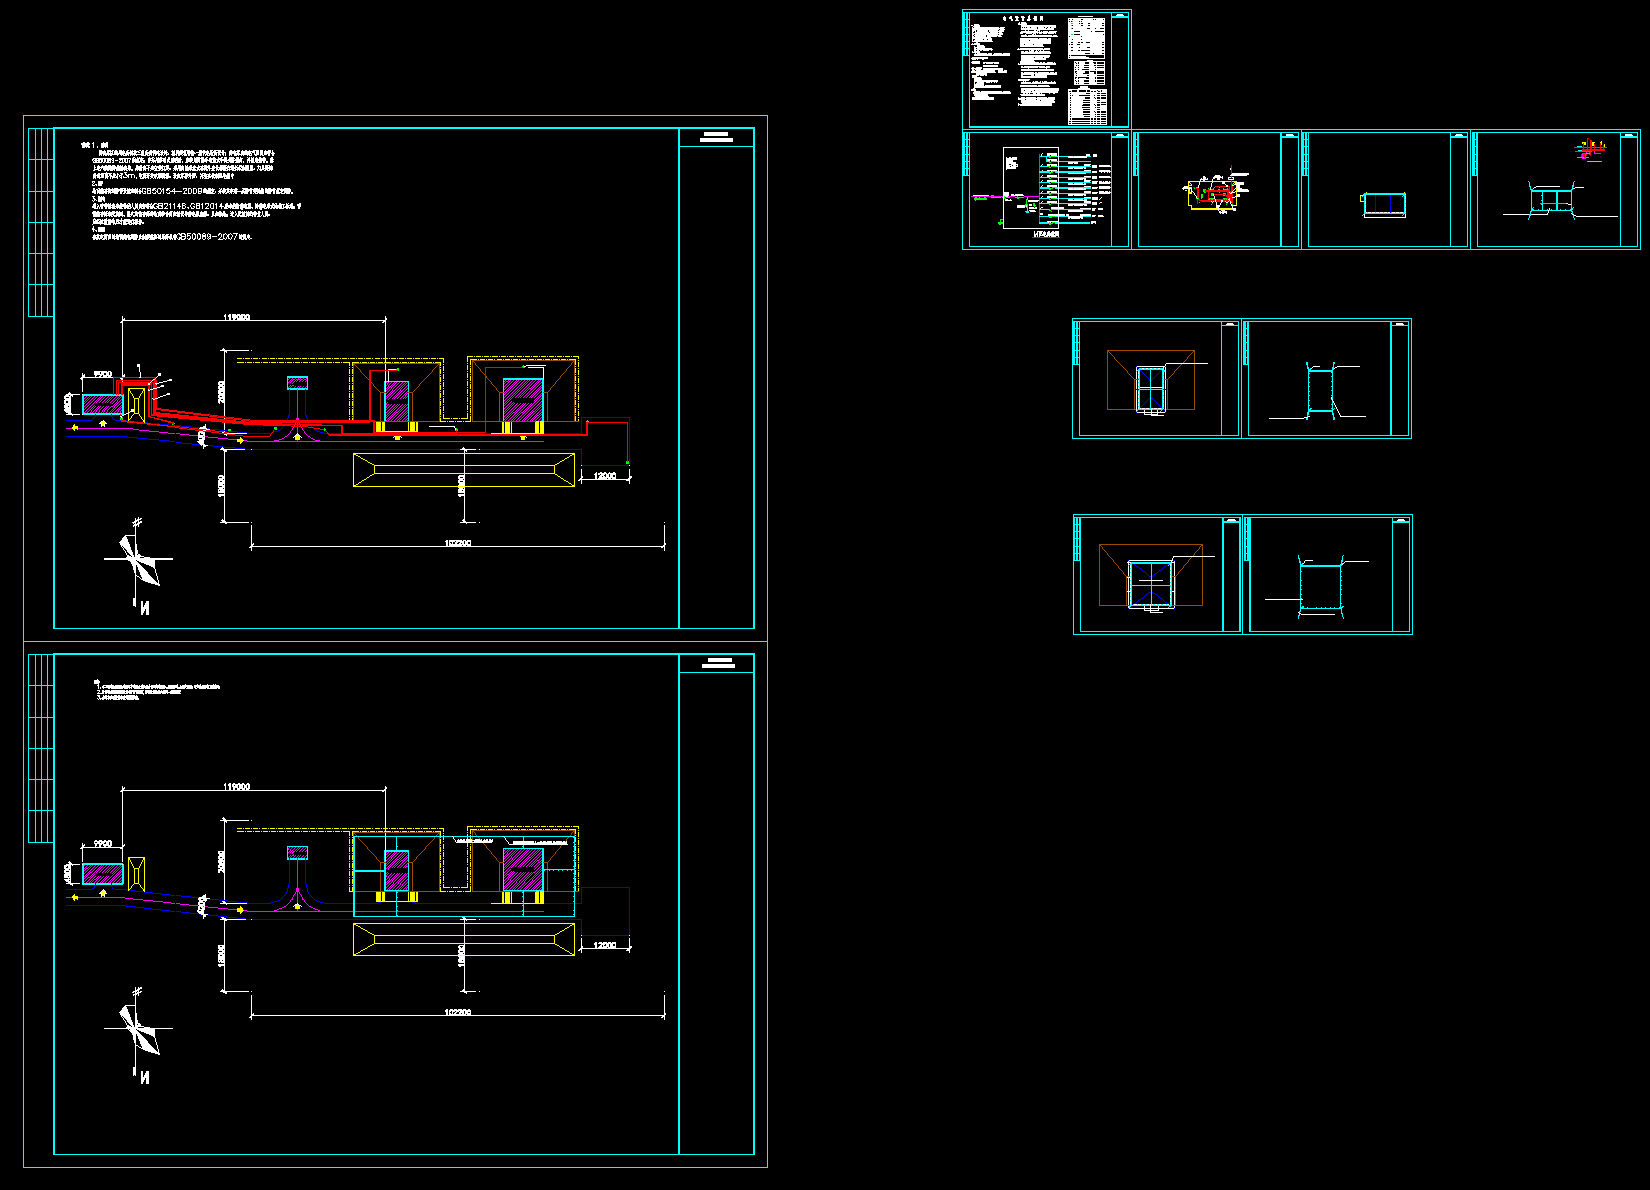Select the leftmost magenta hatched building in upper plan
The height and width of the screenshot is (1190, 1650).
[x=103, y=404]
